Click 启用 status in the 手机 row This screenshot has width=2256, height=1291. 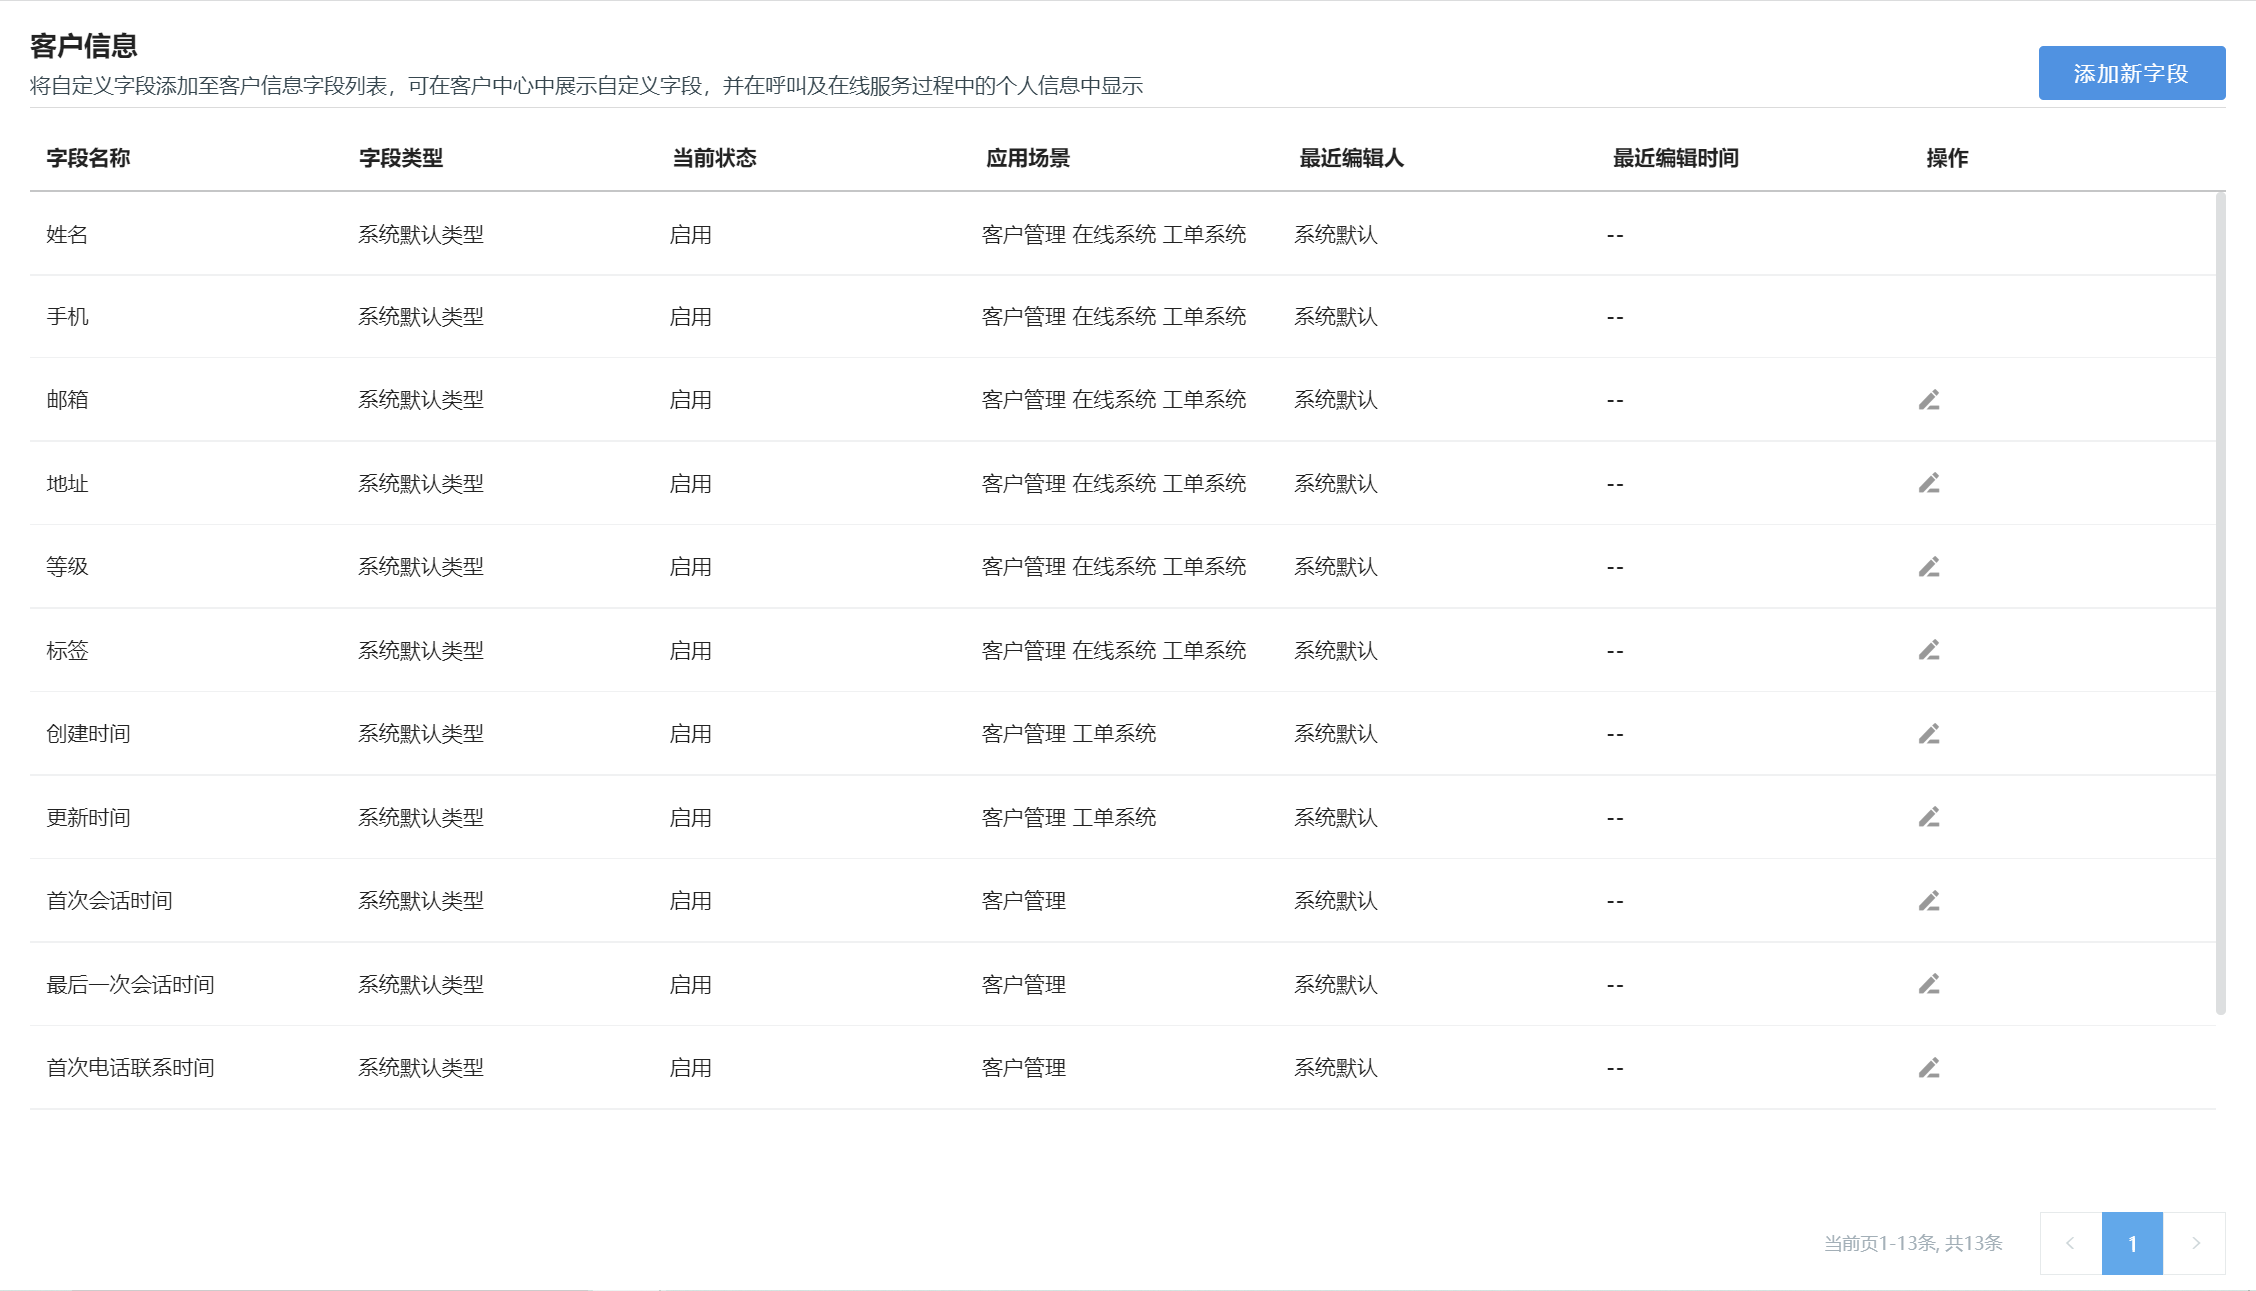pos(690,317)
